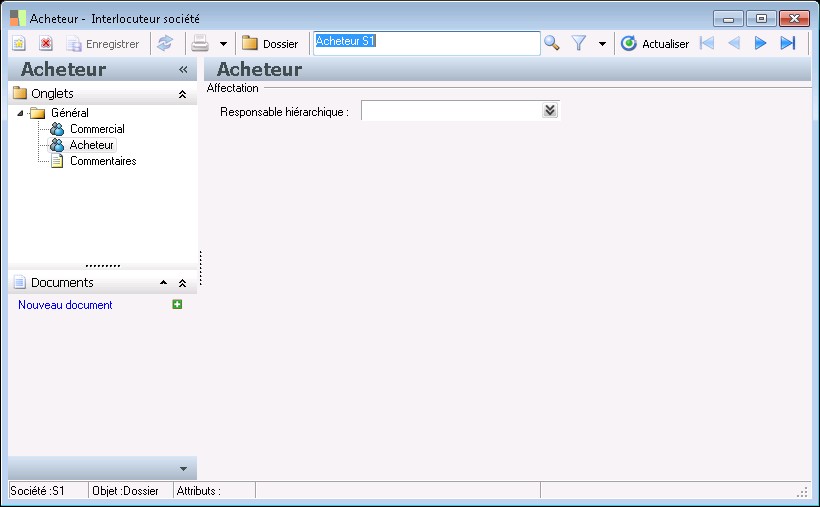Click the magnifying glass search icon

552,43
